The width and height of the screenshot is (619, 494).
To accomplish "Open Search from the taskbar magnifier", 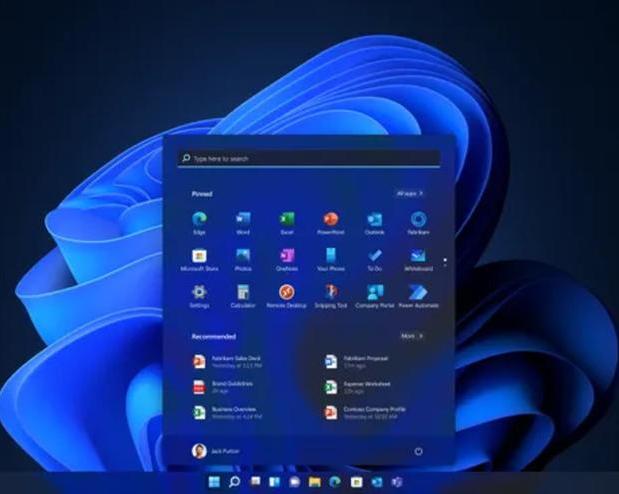I will click(x=234, y=482).
